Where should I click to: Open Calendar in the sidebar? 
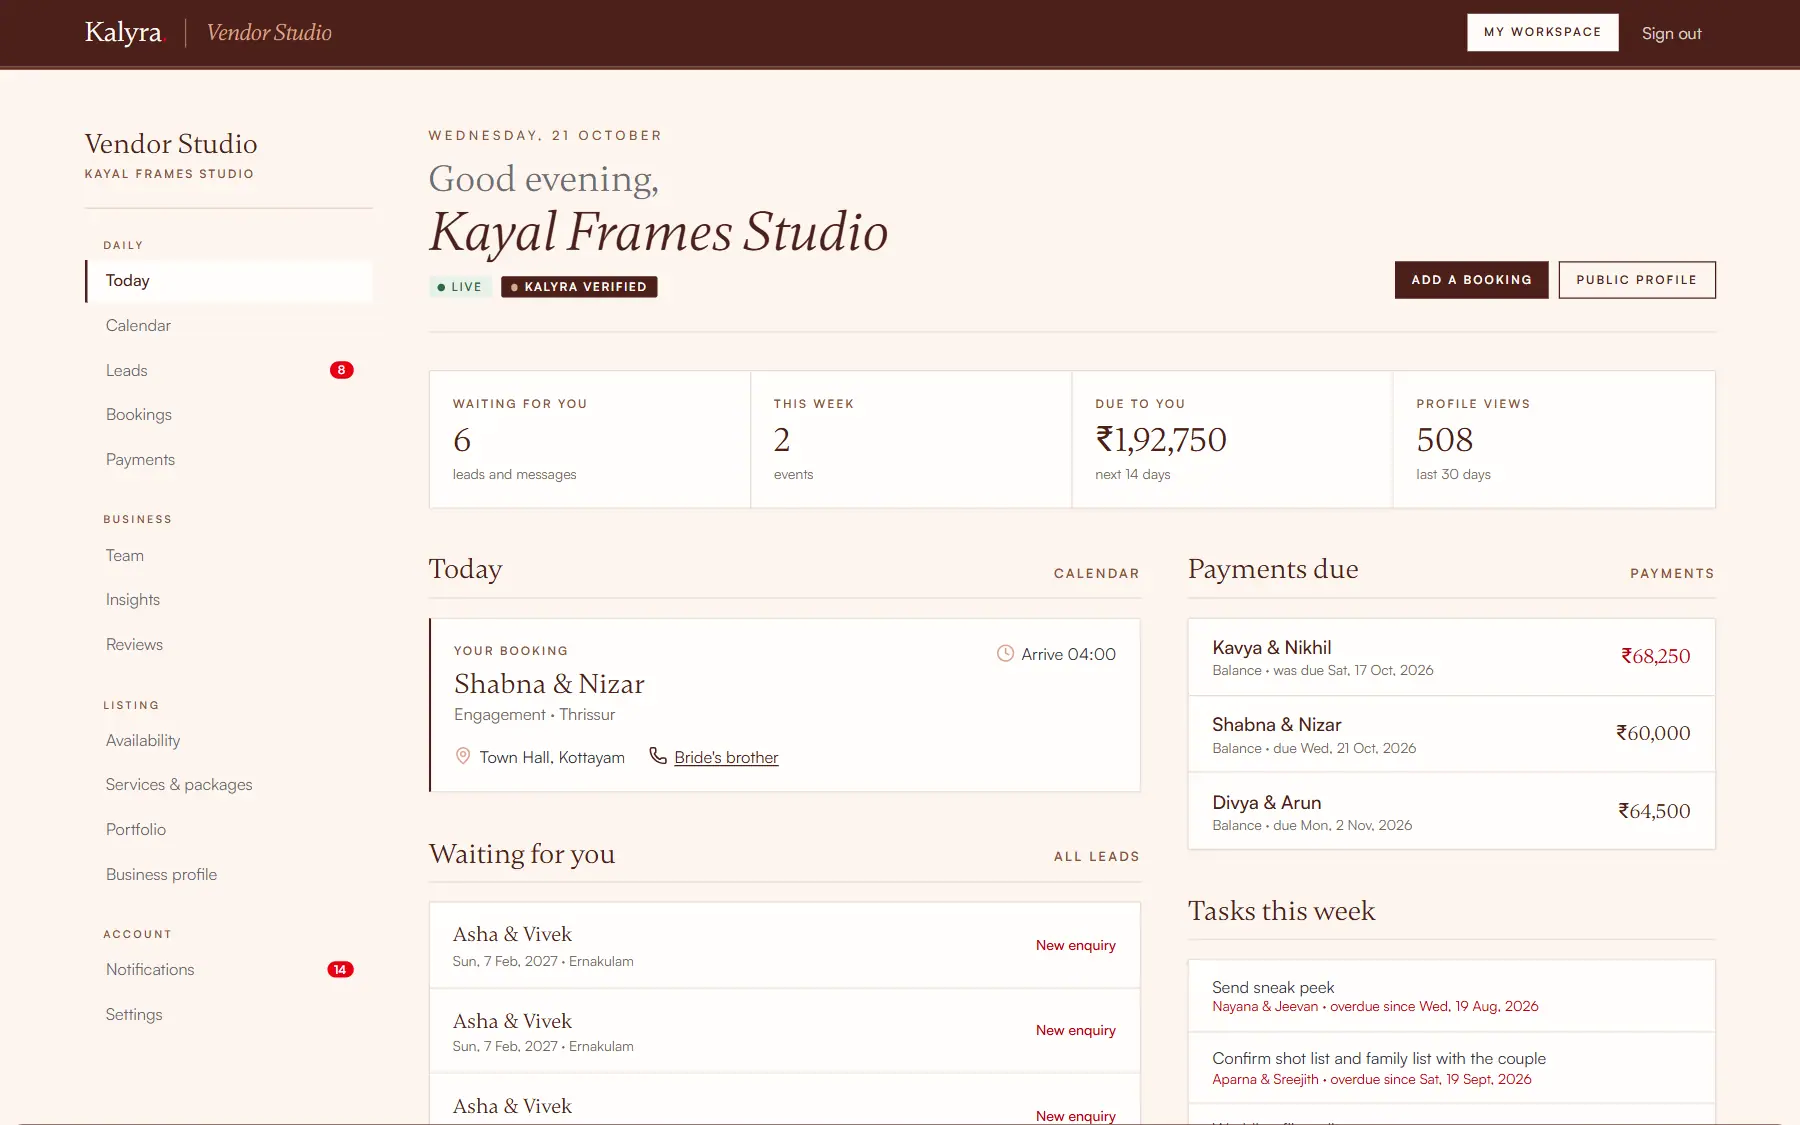tap(229, 326)
